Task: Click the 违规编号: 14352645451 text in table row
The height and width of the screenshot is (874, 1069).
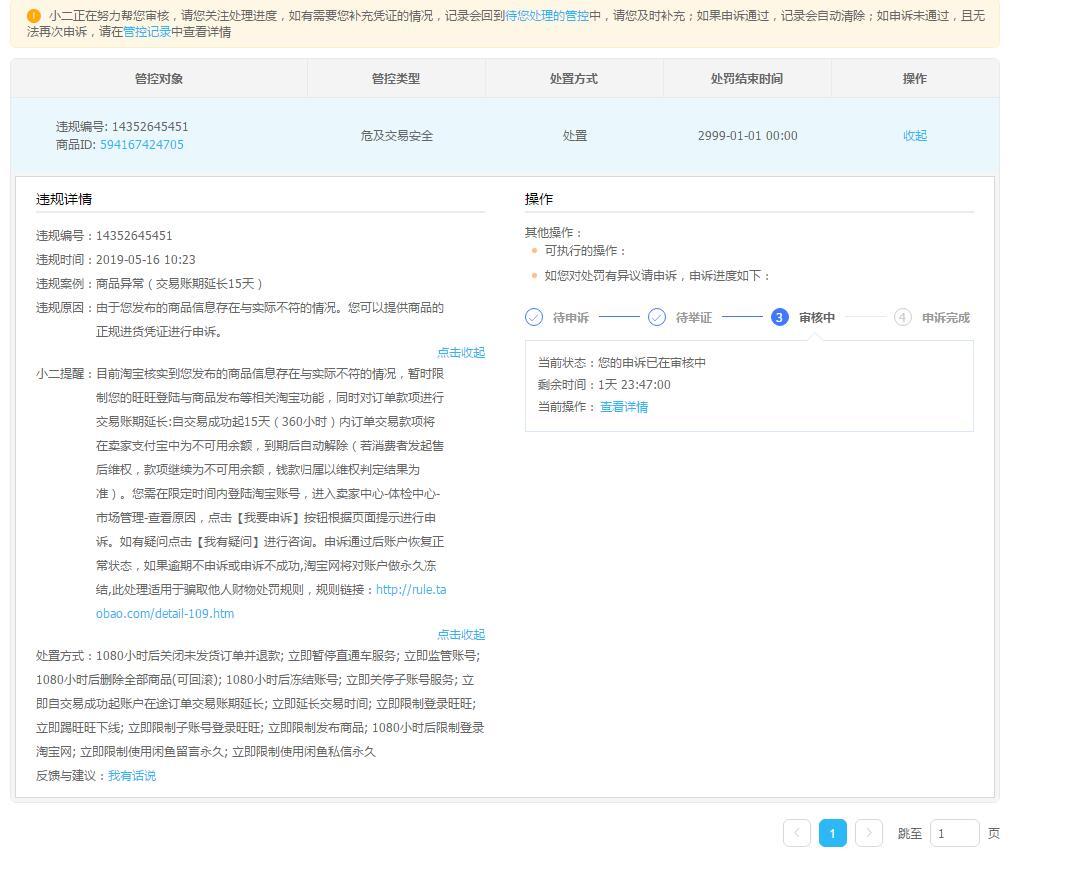Action: [x=122, y=127]
